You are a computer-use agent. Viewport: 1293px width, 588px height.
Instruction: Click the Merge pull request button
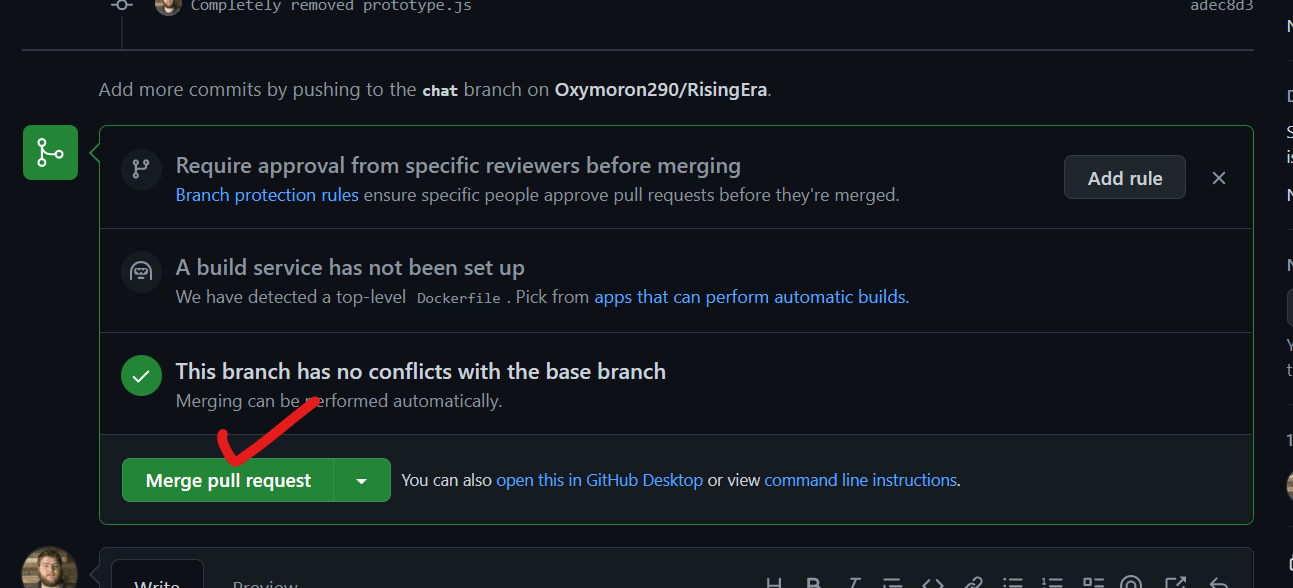coord(227,480)
